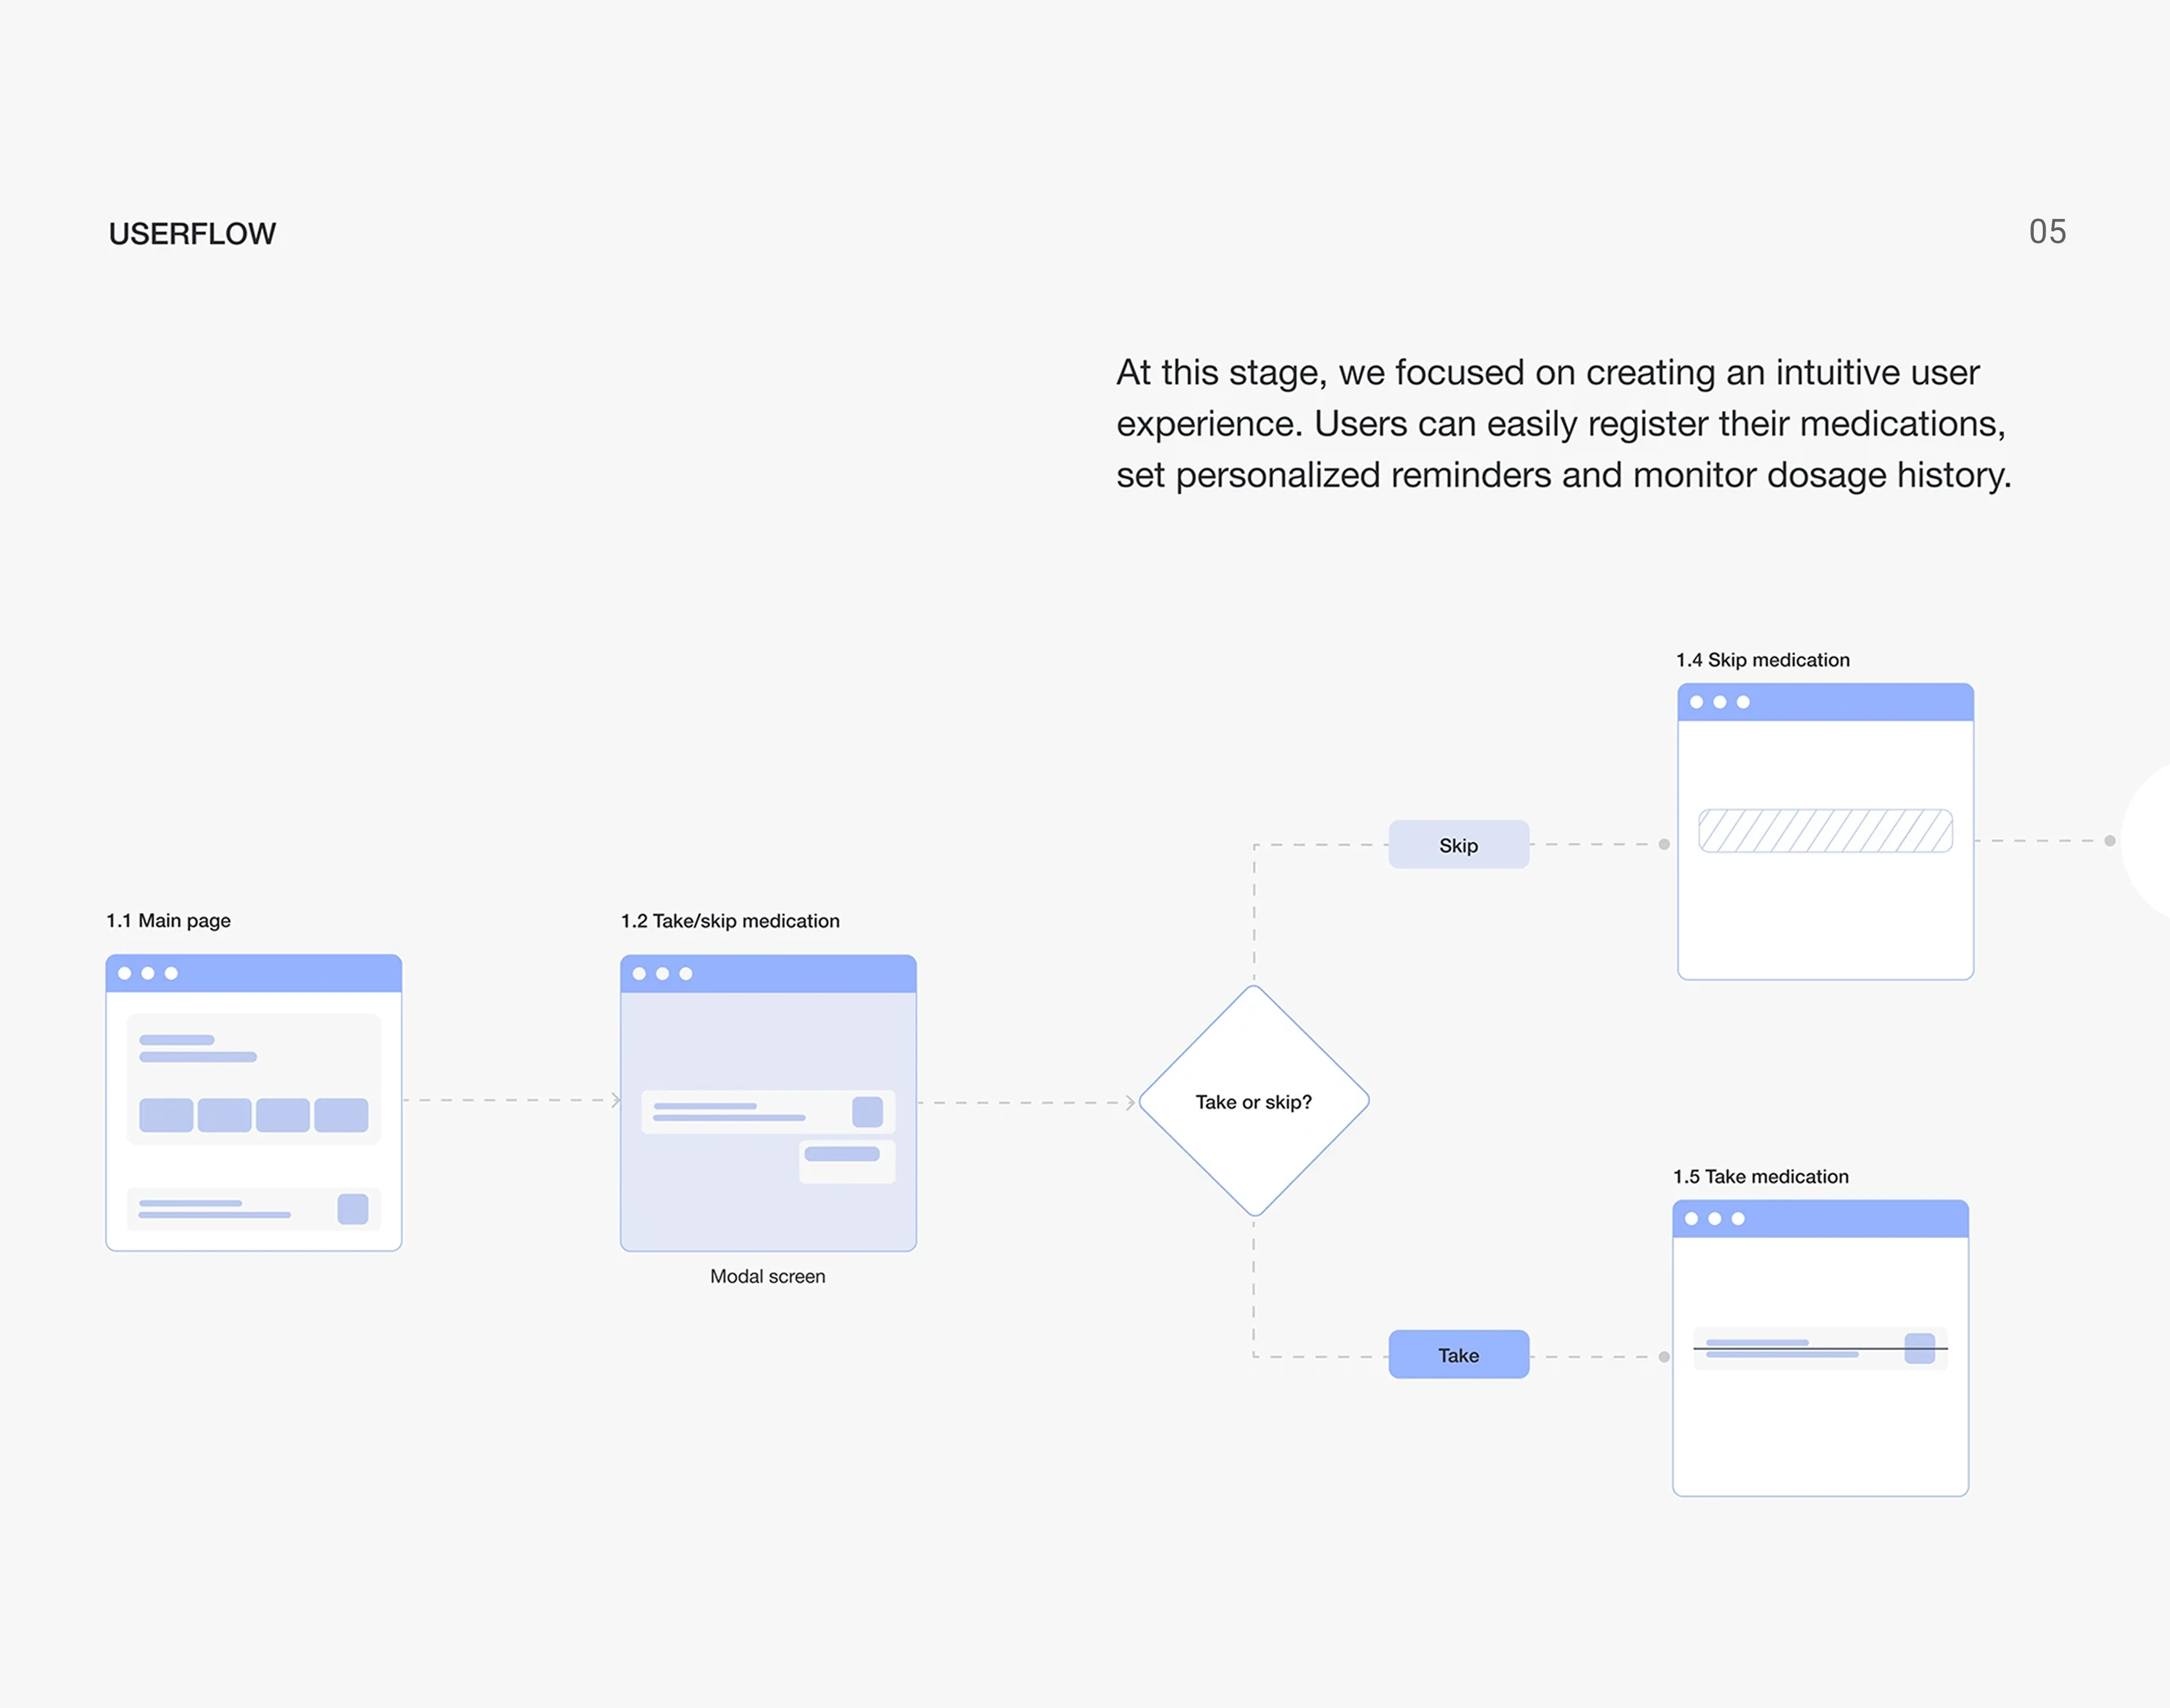Click the Skip button in flowchart
The width and height of the screenshot is (2170, 1708).
(1458, 845)
